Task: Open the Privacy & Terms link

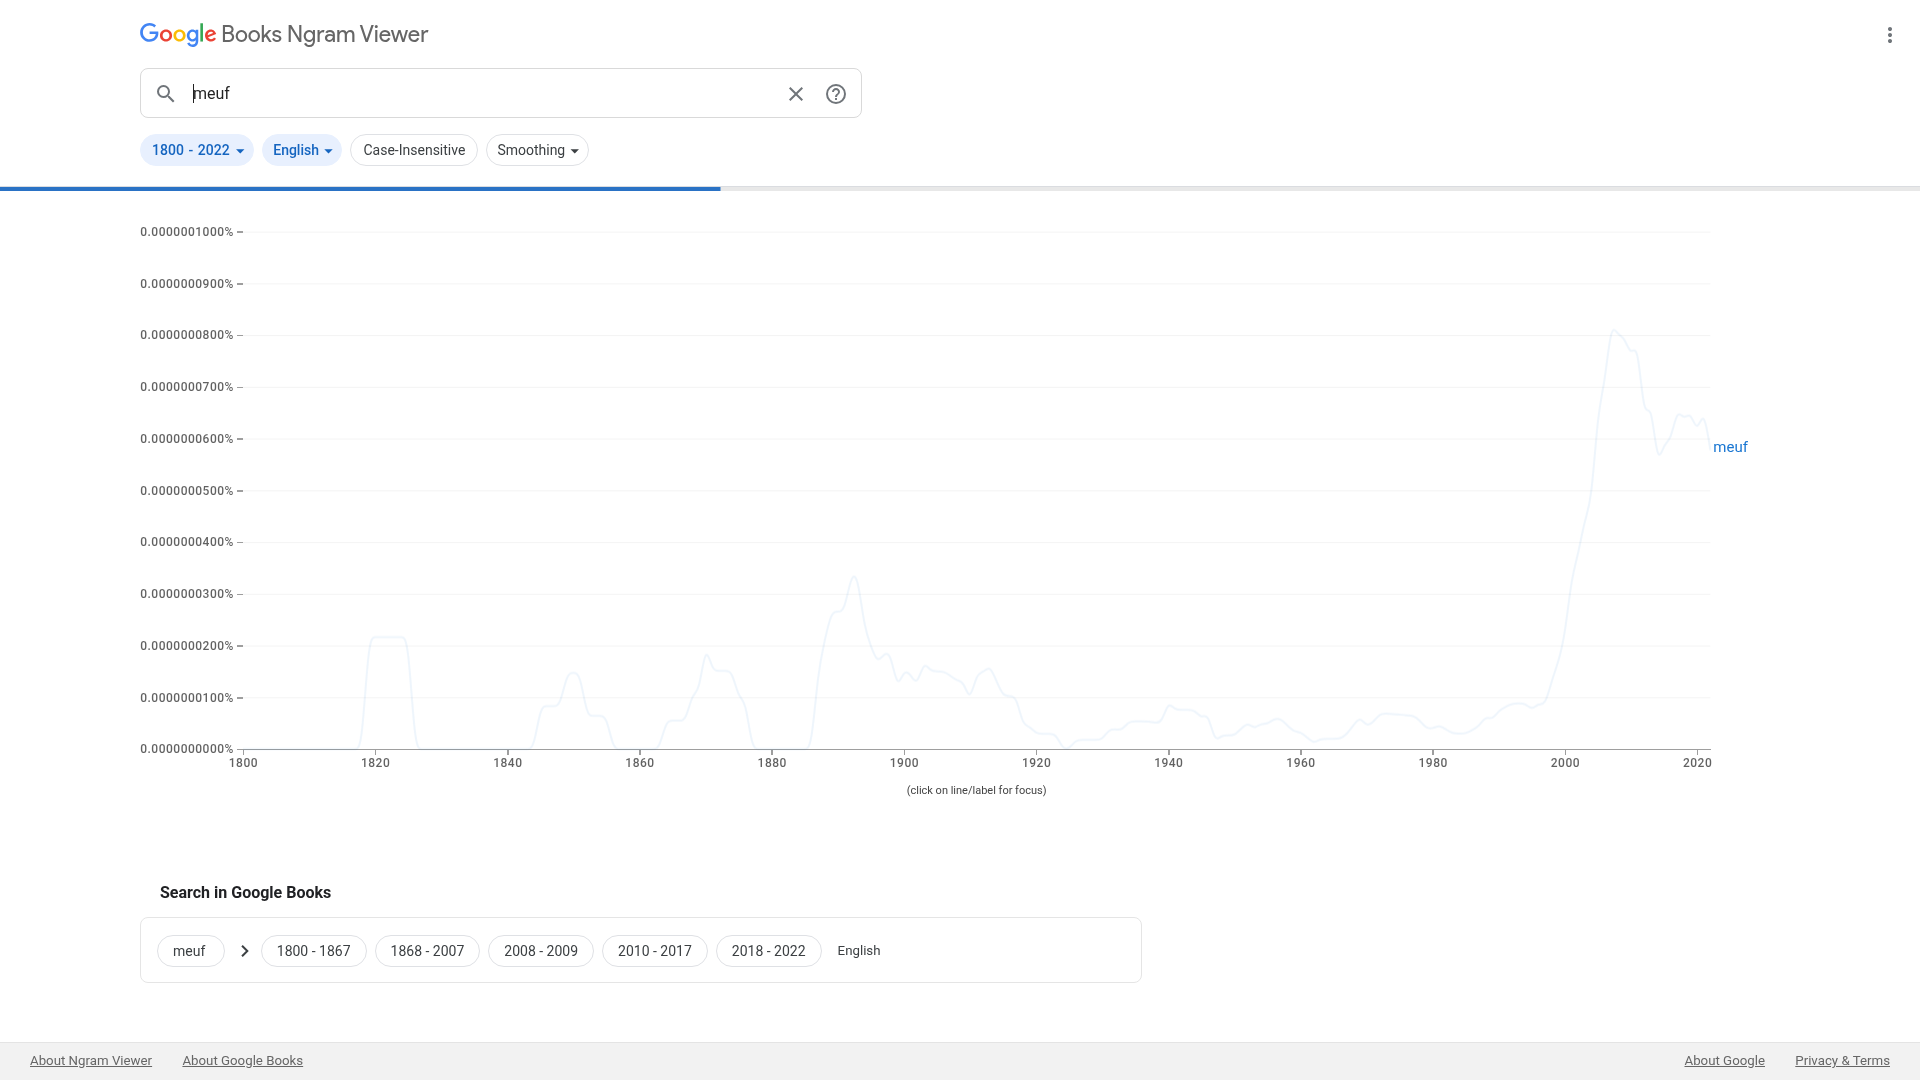Action: tap(1841, 1061)
